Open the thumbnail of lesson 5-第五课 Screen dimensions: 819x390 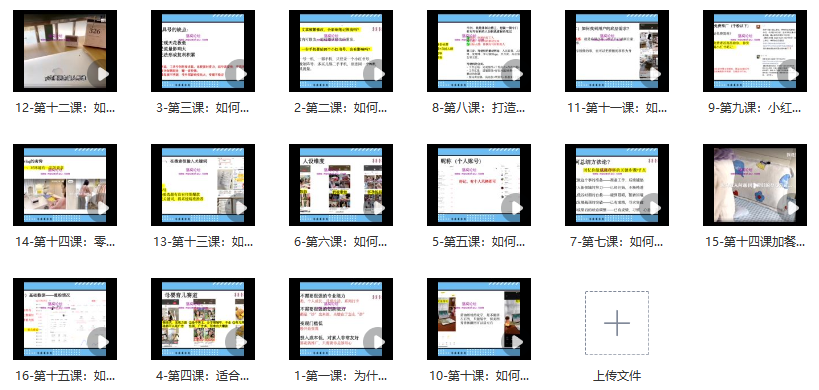[479, 185]
